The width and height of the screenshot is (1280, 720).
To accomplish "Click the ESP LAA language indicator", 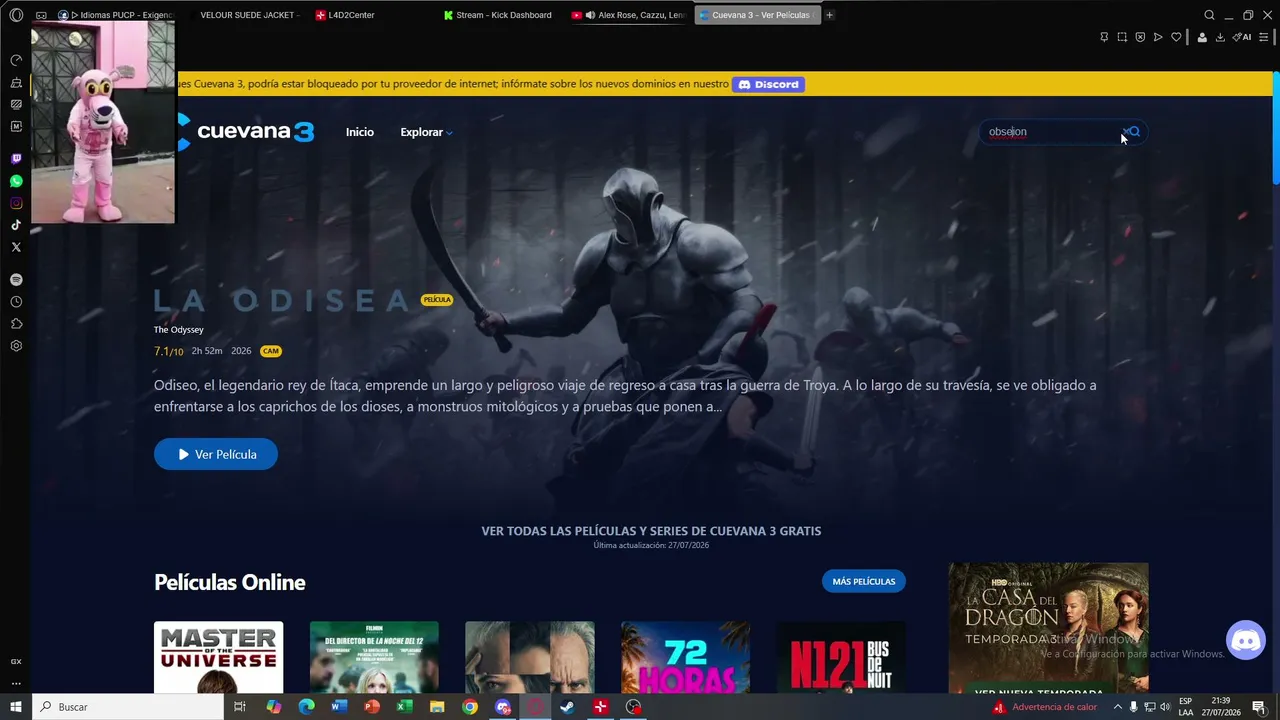I will tap(1185, 707).
